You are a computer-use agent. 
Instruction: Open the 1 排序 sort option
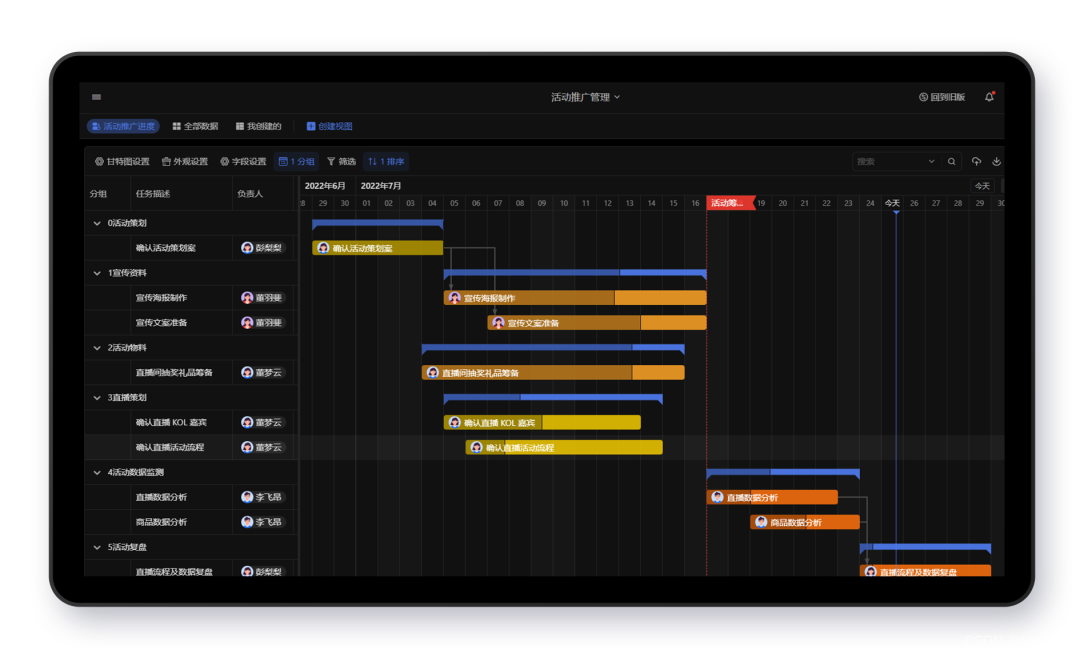(x=386, y=161)
